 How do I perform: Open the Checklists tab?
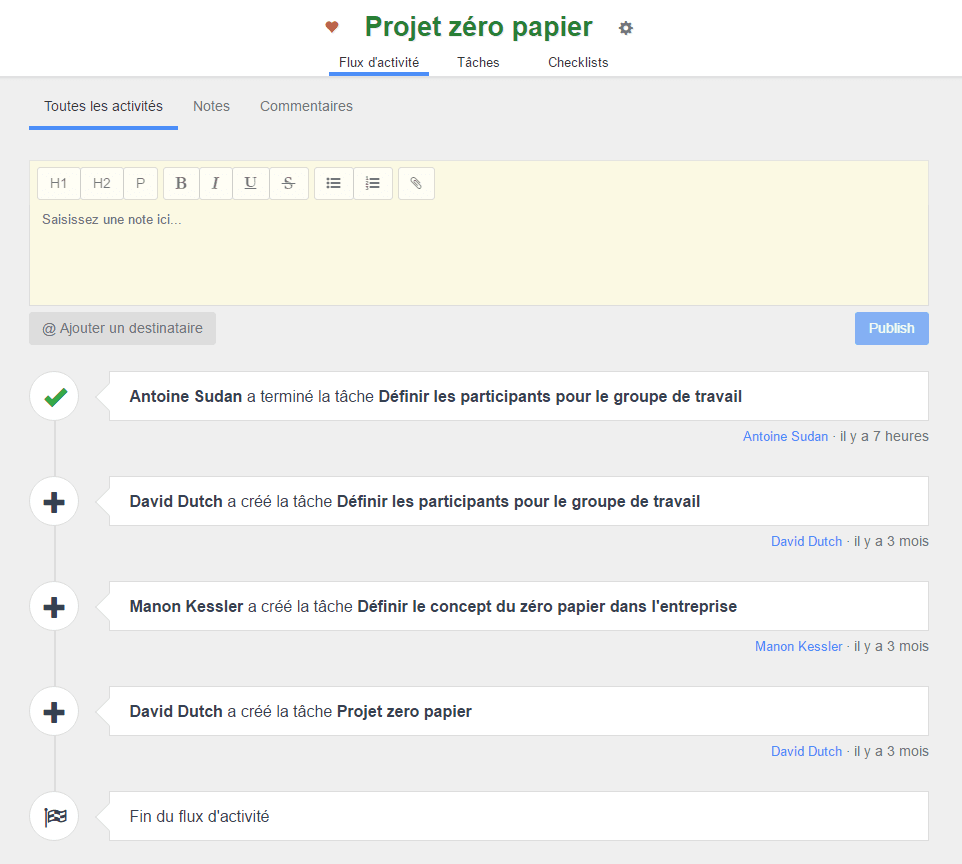pos(578,63)
